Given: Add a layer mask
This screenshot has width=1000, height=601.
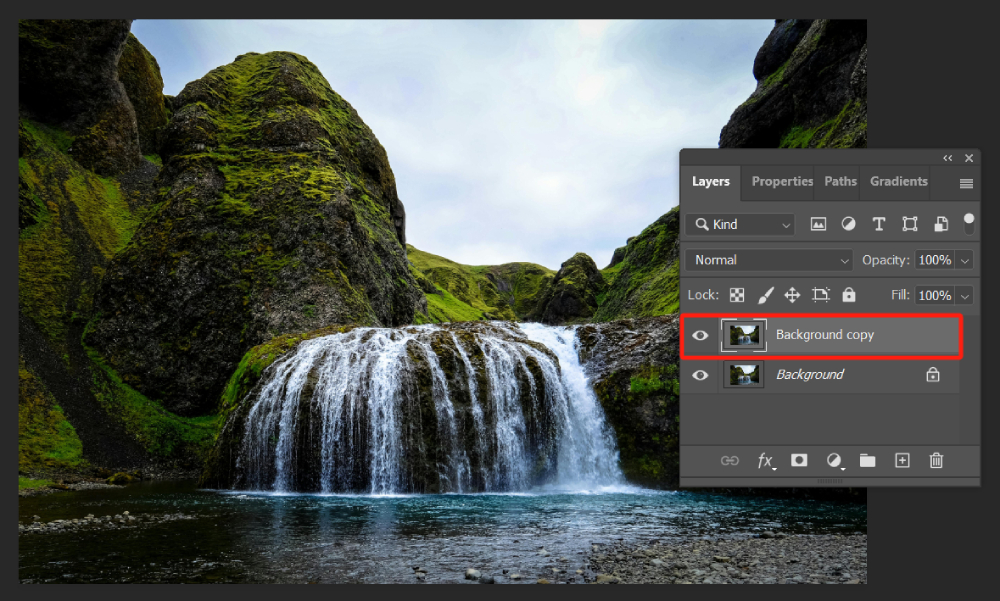Looking at the screenshot, I should click(x=799, y=460).
